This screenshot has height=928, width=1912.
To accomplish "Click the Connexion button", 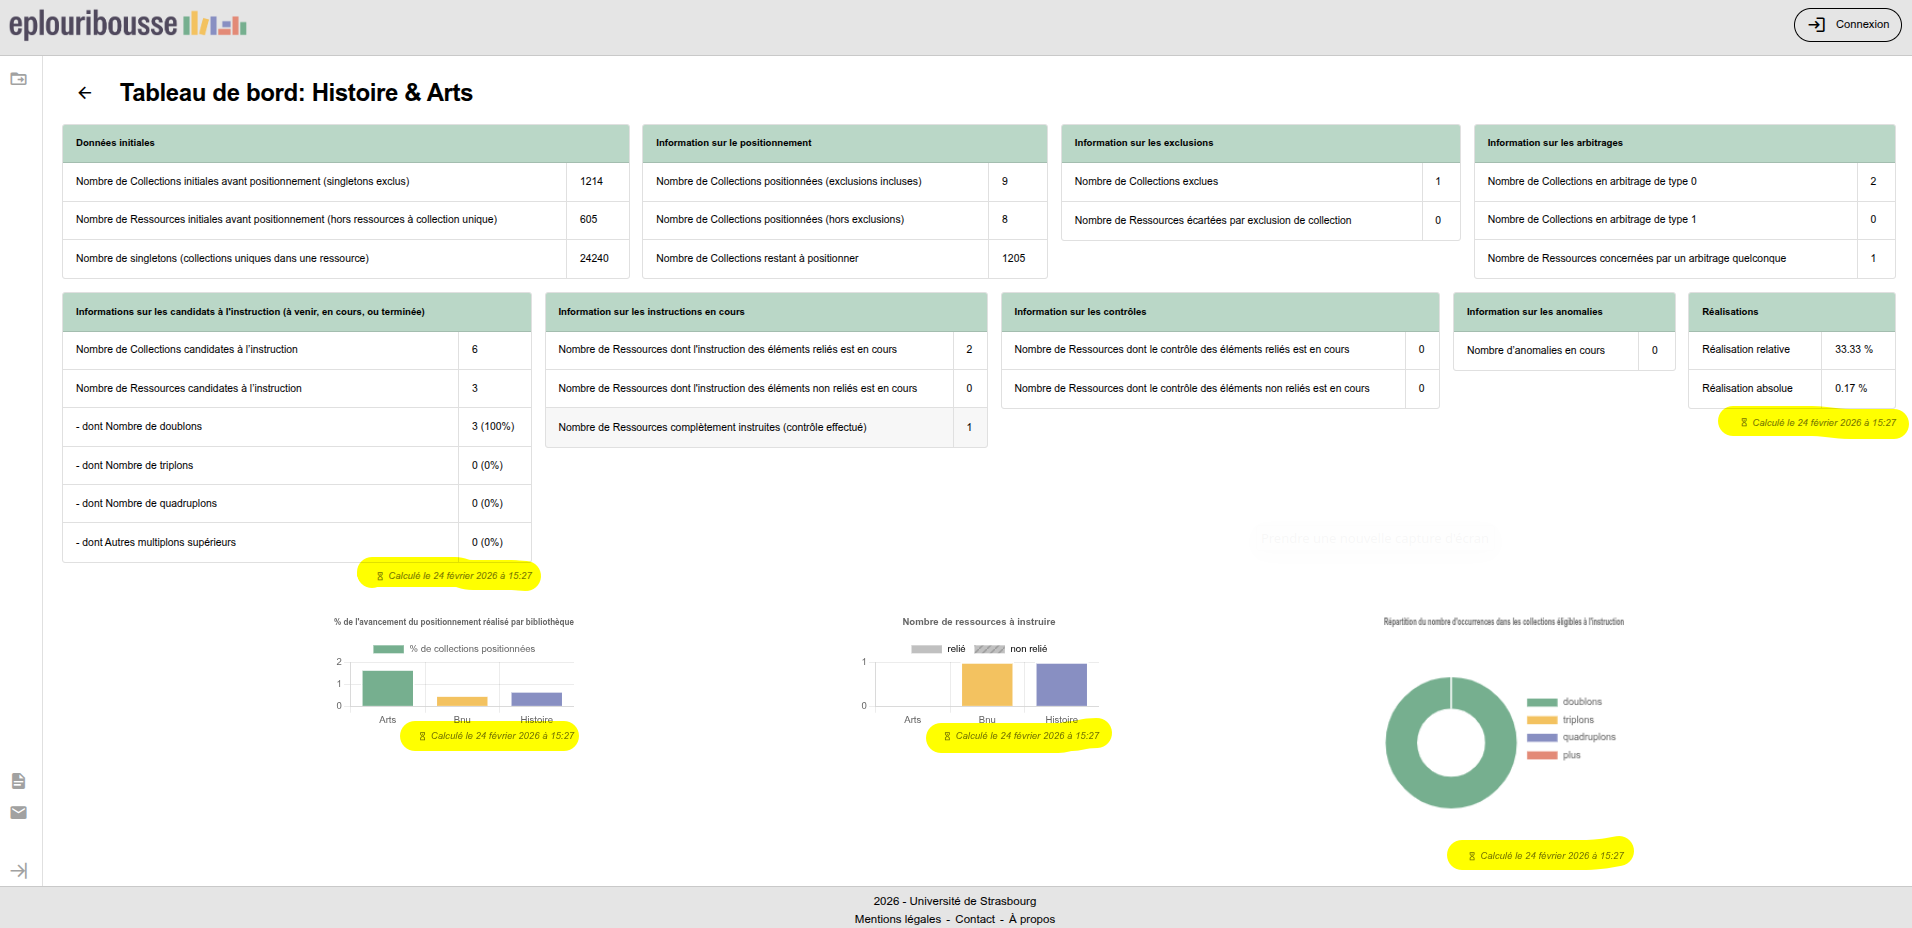I will click(x=1847, y=25).
